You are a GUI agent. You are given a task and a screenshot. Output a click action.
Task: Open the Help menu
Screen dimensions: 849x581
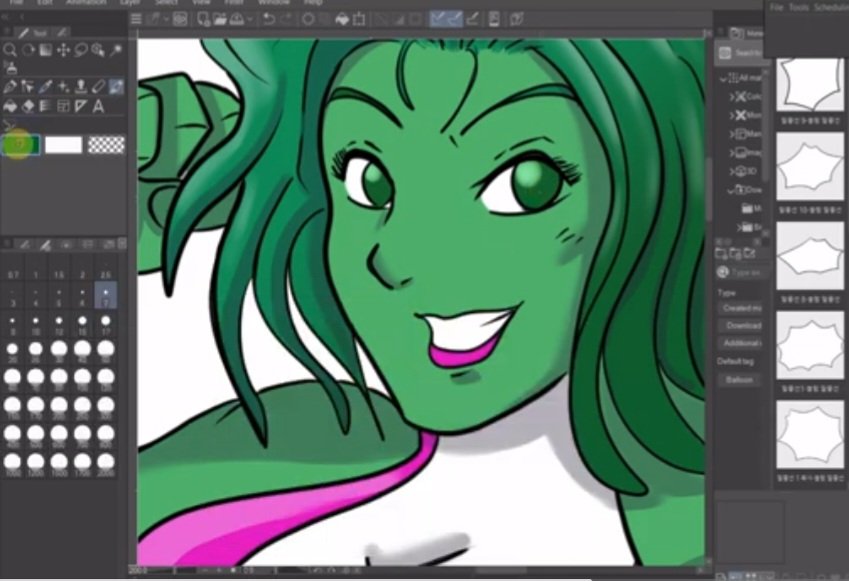(312, 2)
